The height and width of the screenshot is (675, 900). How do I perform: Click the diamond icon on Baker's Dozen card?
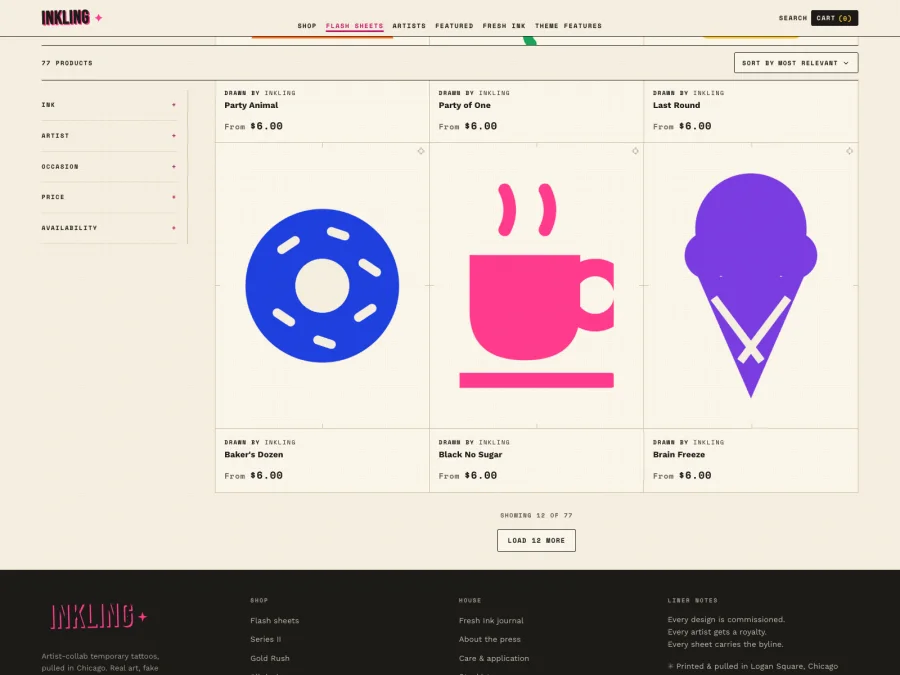pyautogui.click(x=421, y=151)
